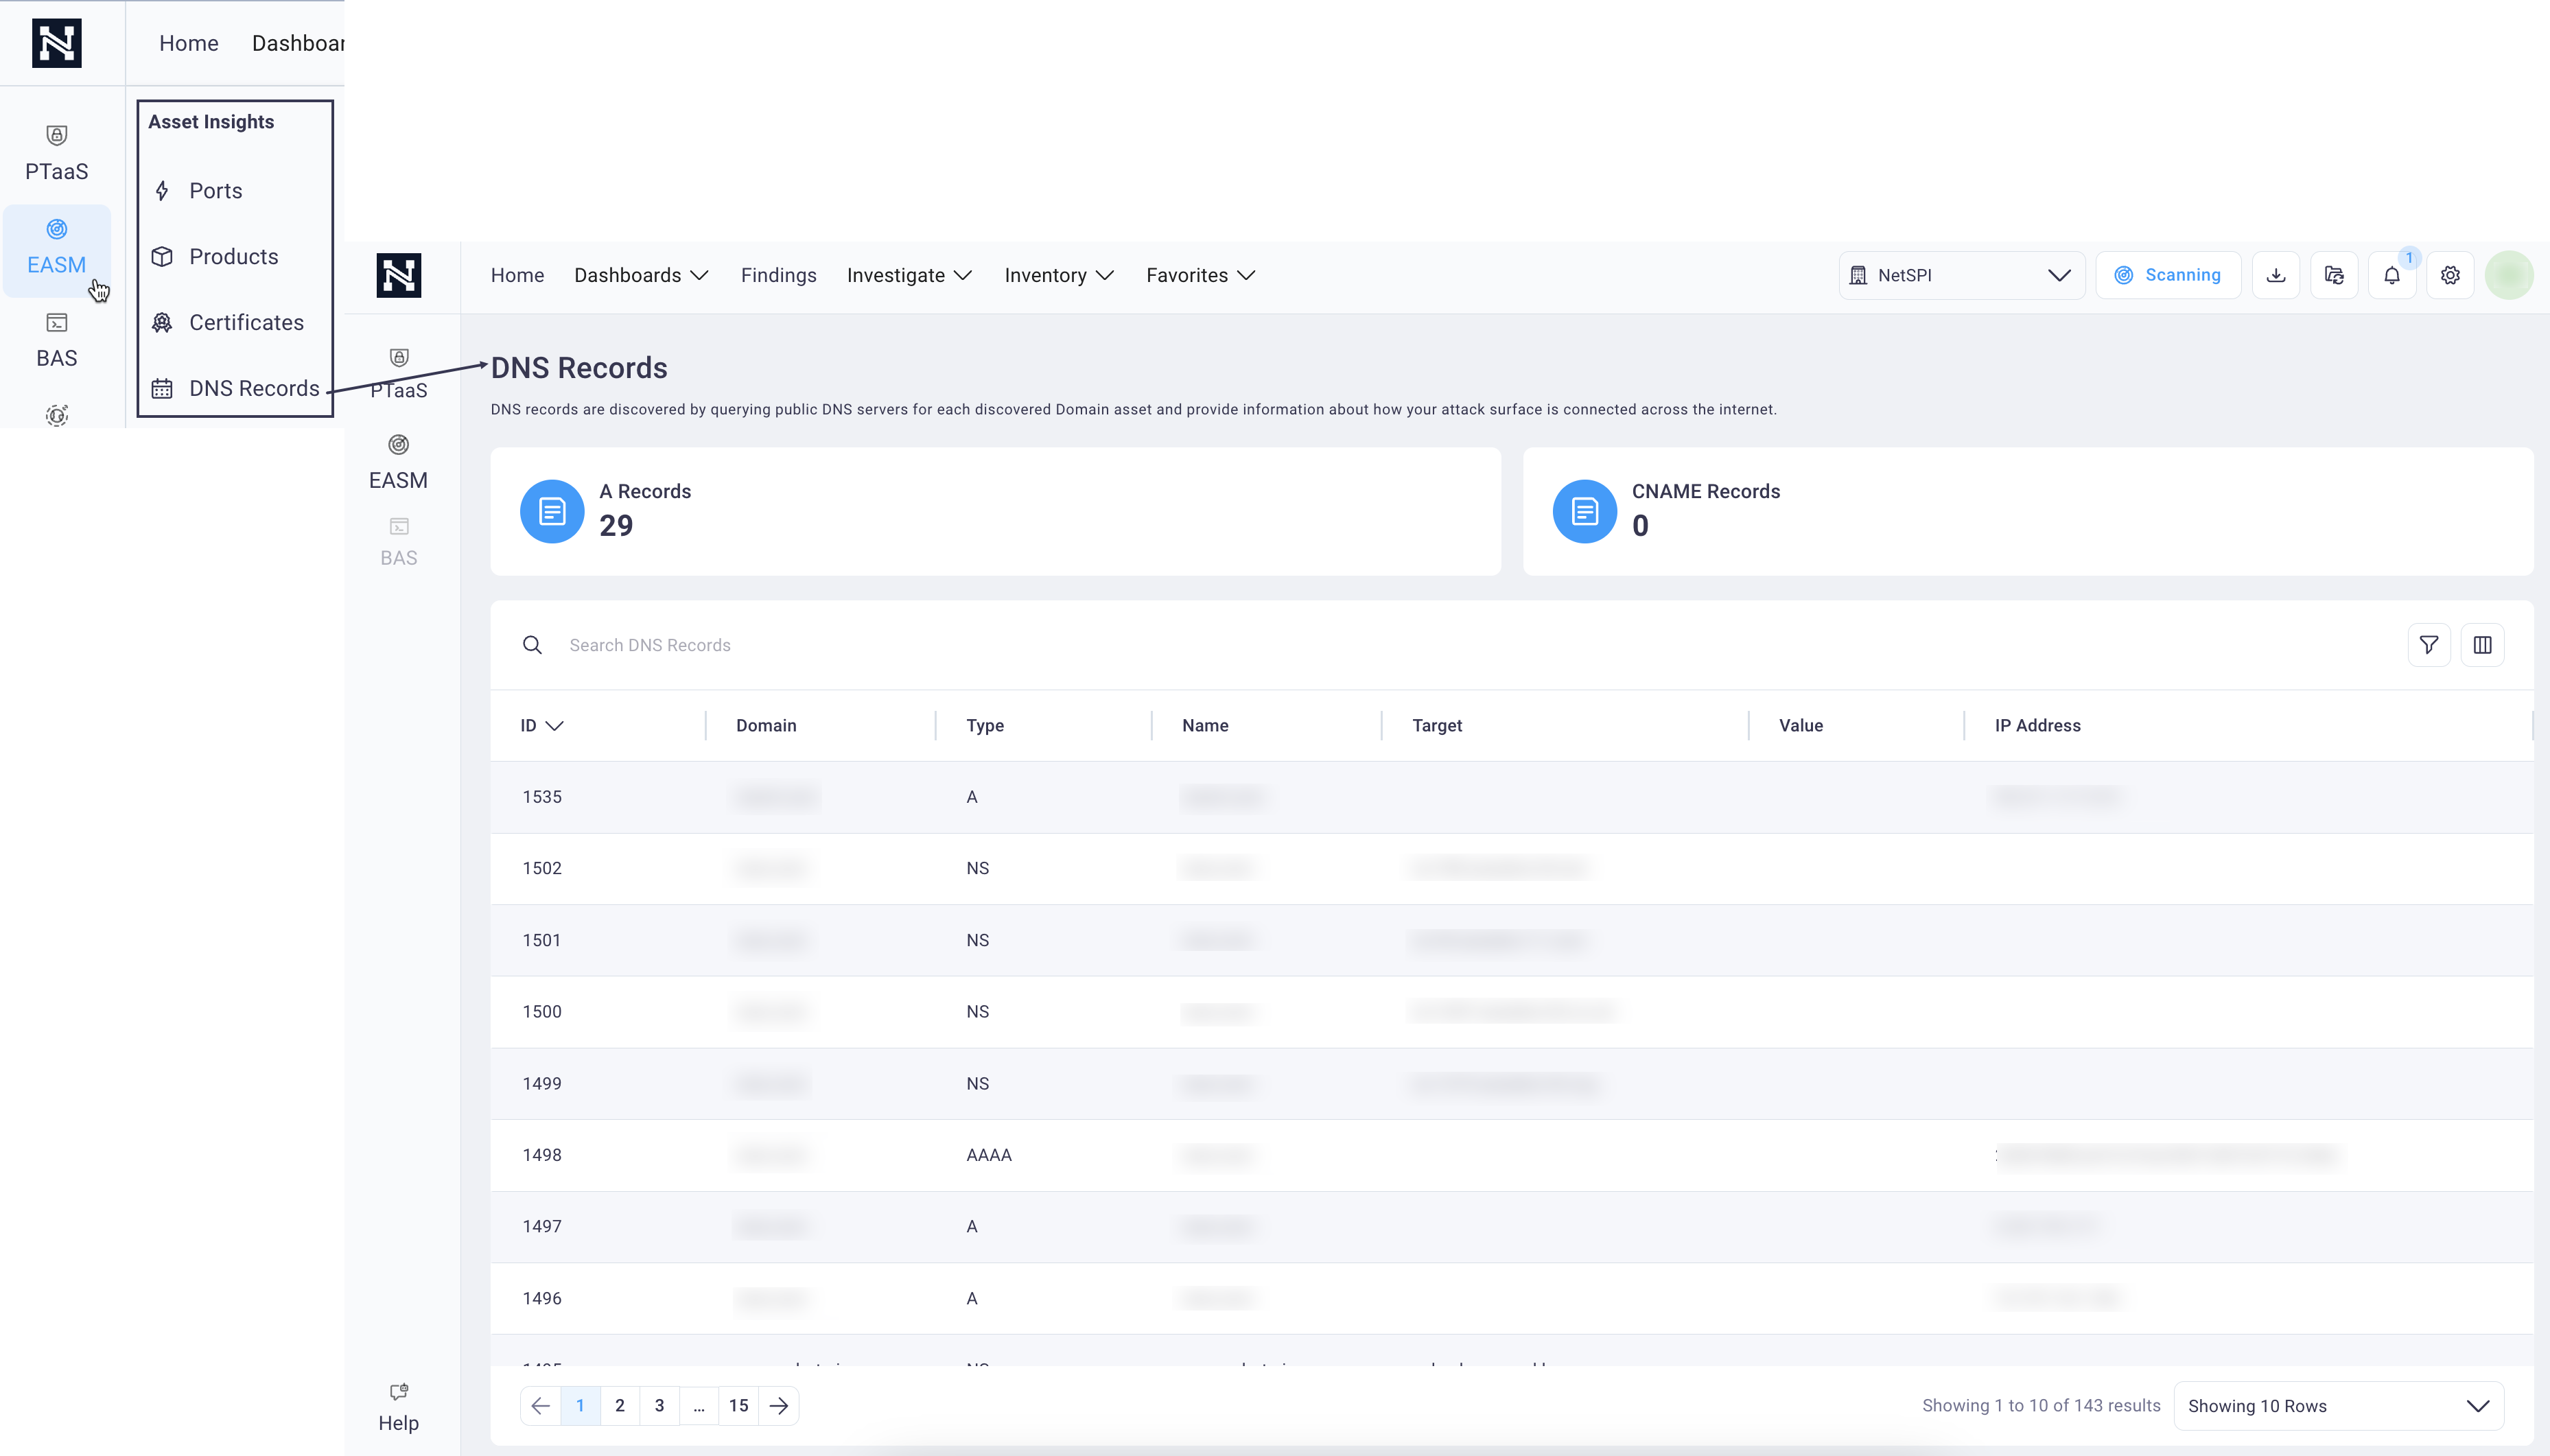
Task: Expand the NetSPI workspace dropdown
Action: [1961, 274]
